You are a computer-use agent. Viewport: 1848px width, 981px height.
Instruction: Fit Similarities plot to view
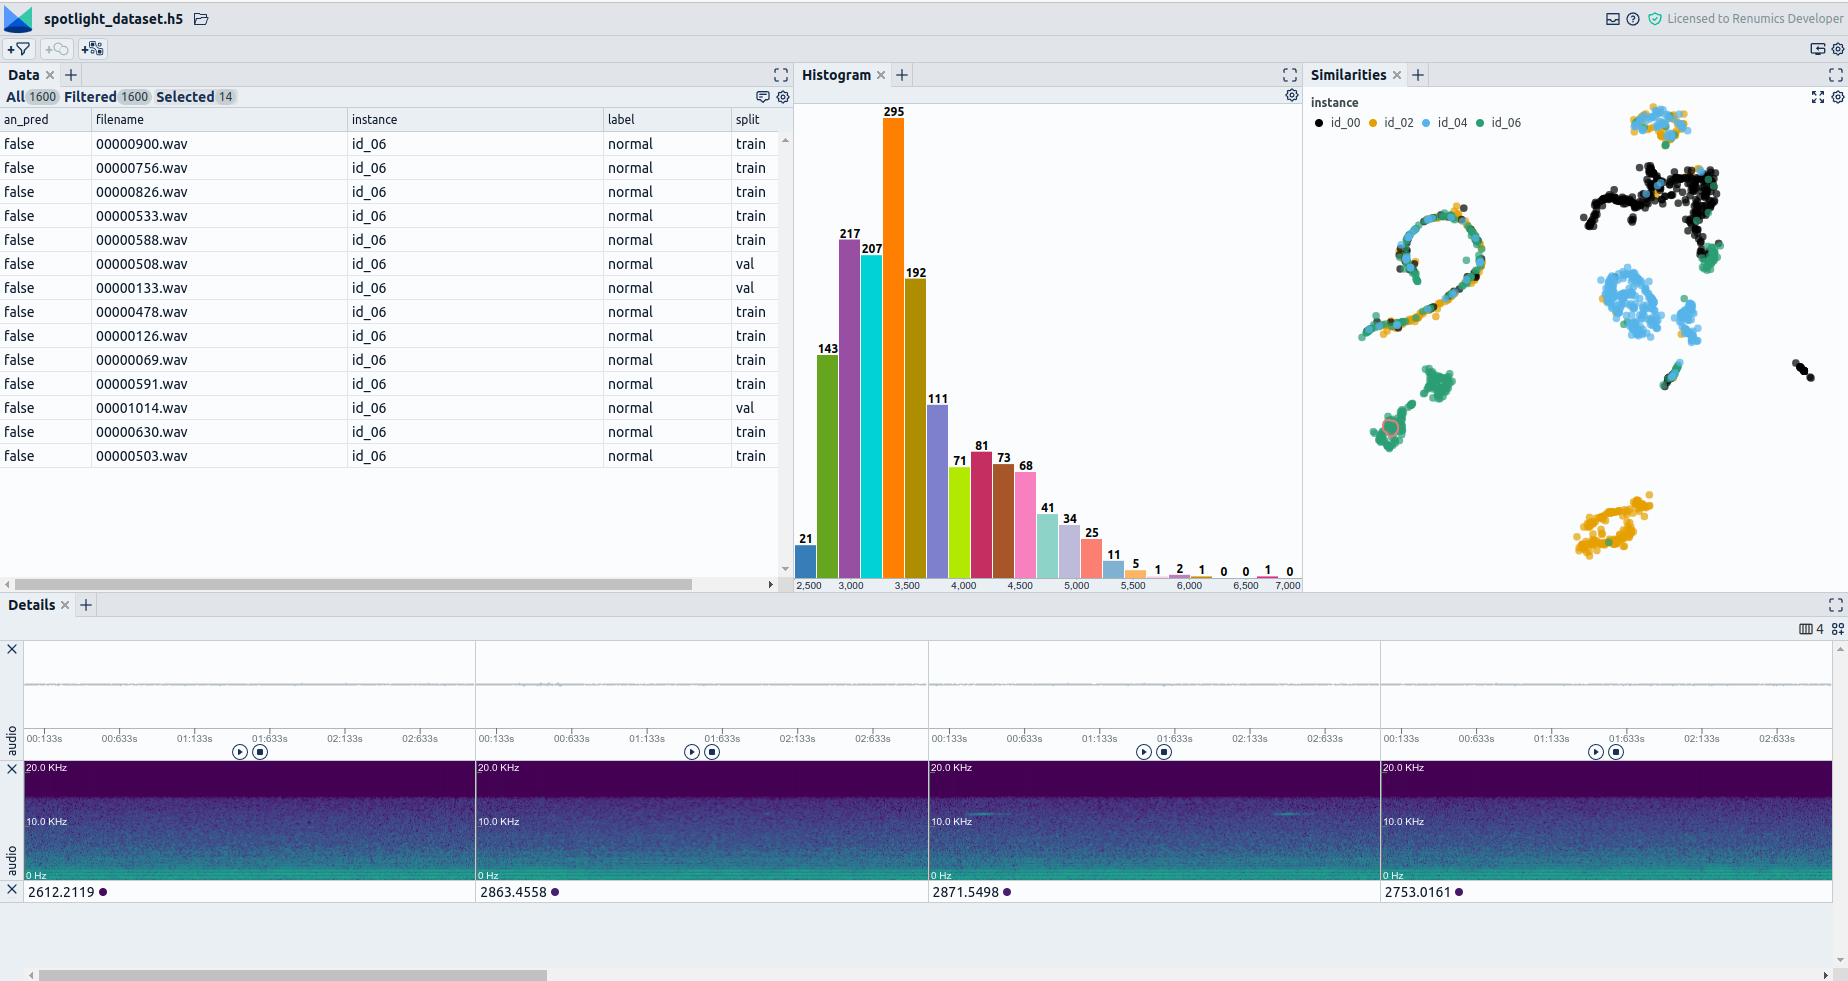point(1818,97)
